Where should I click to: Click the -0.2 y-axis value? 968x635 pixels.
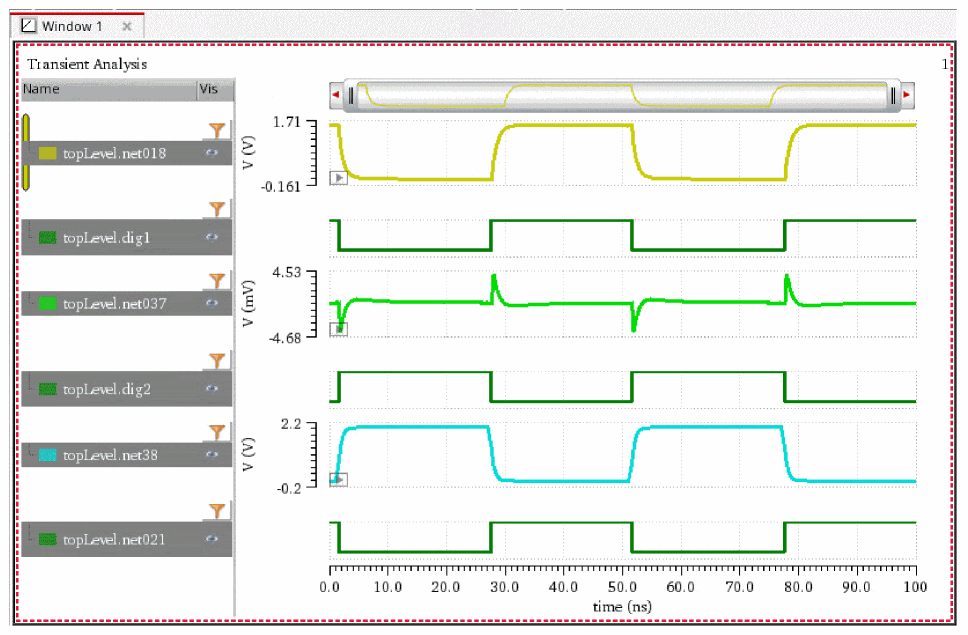289,489
